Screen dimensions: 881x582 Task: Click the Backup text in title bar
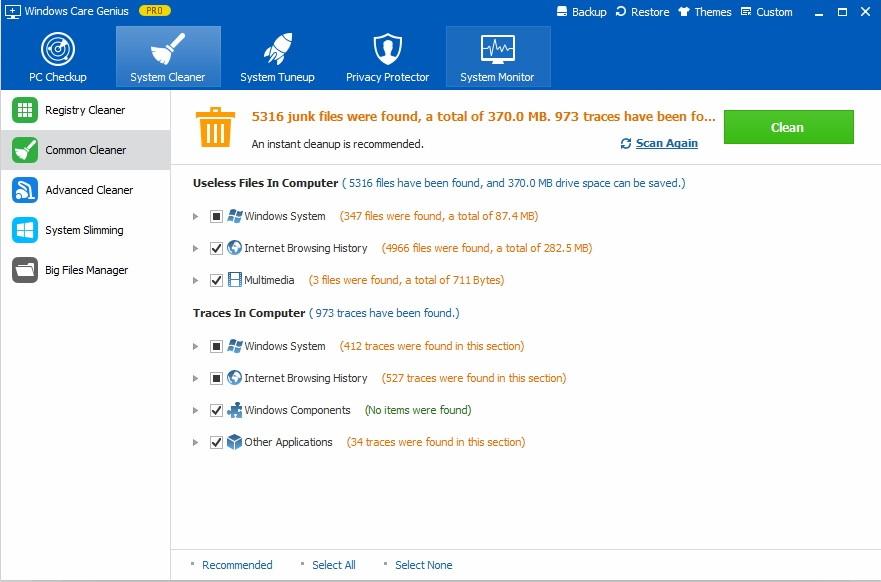[589, 12]
